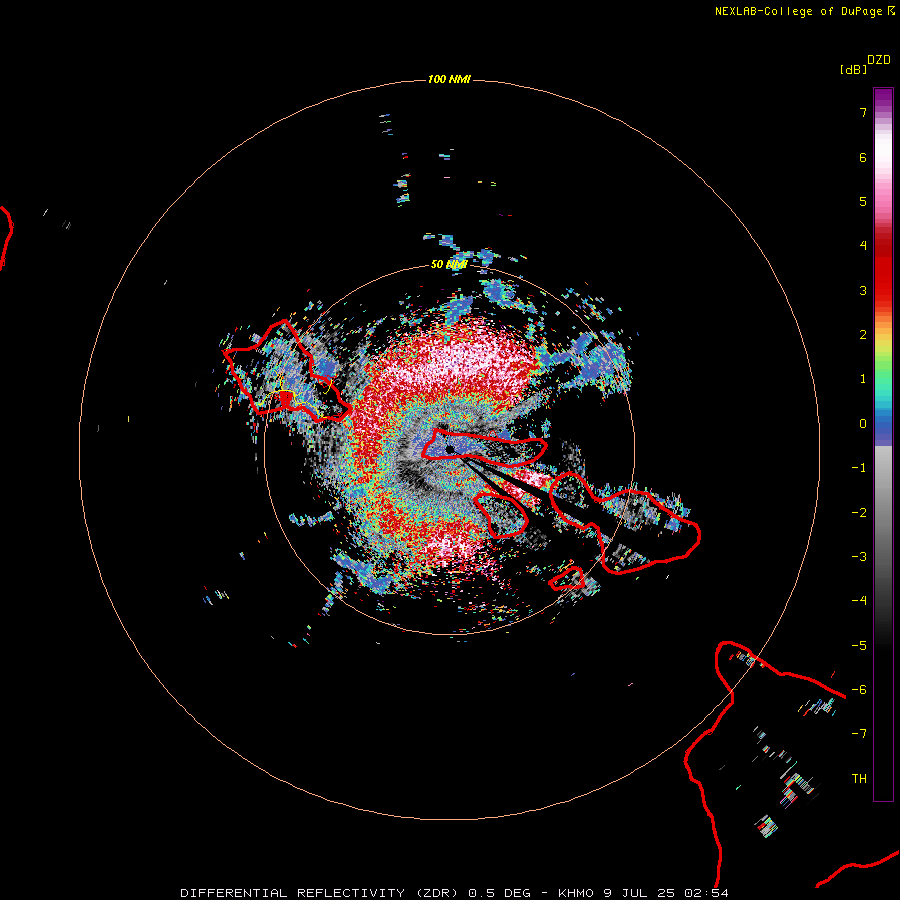Image resolution: width=900 pixels, height=900 pixels.
Task: Click the -1 value on color scale
Action: click(859, 468)
